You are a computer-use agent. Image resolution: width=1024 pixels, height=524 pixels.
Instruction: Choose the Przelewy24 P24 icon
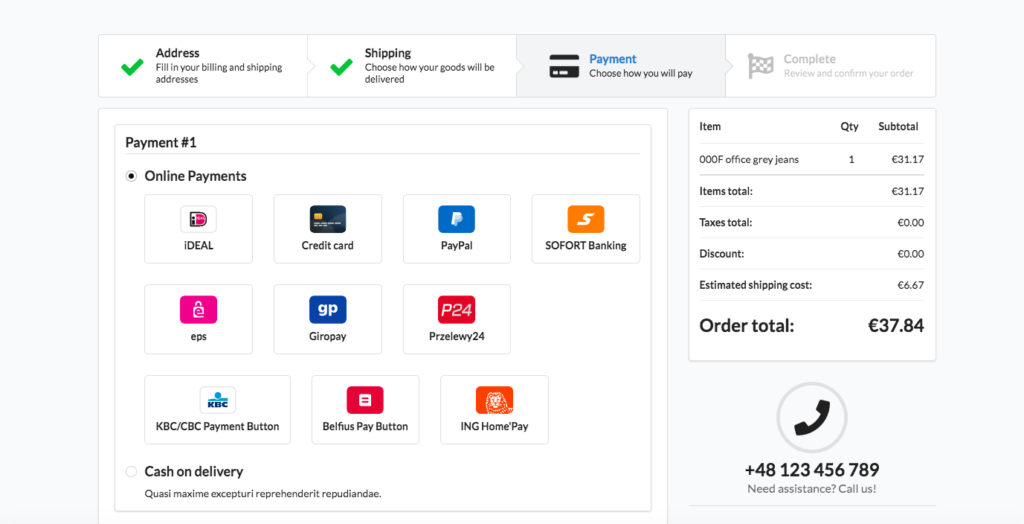click(456, 310)
